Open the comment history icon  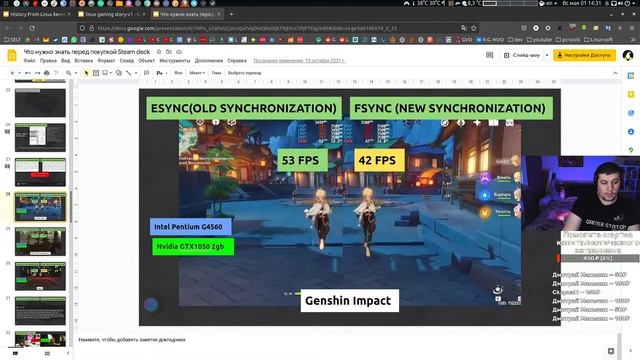point(489,55)
